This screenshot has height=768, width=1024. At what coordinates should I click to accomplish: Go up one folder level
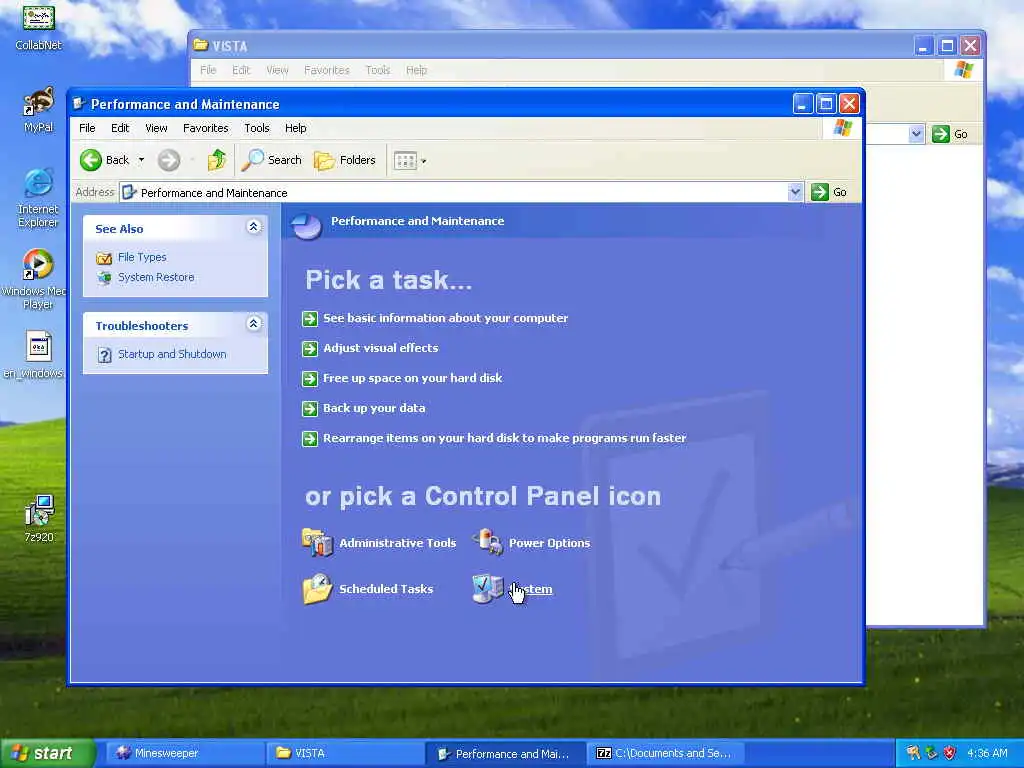coord(217,160)
